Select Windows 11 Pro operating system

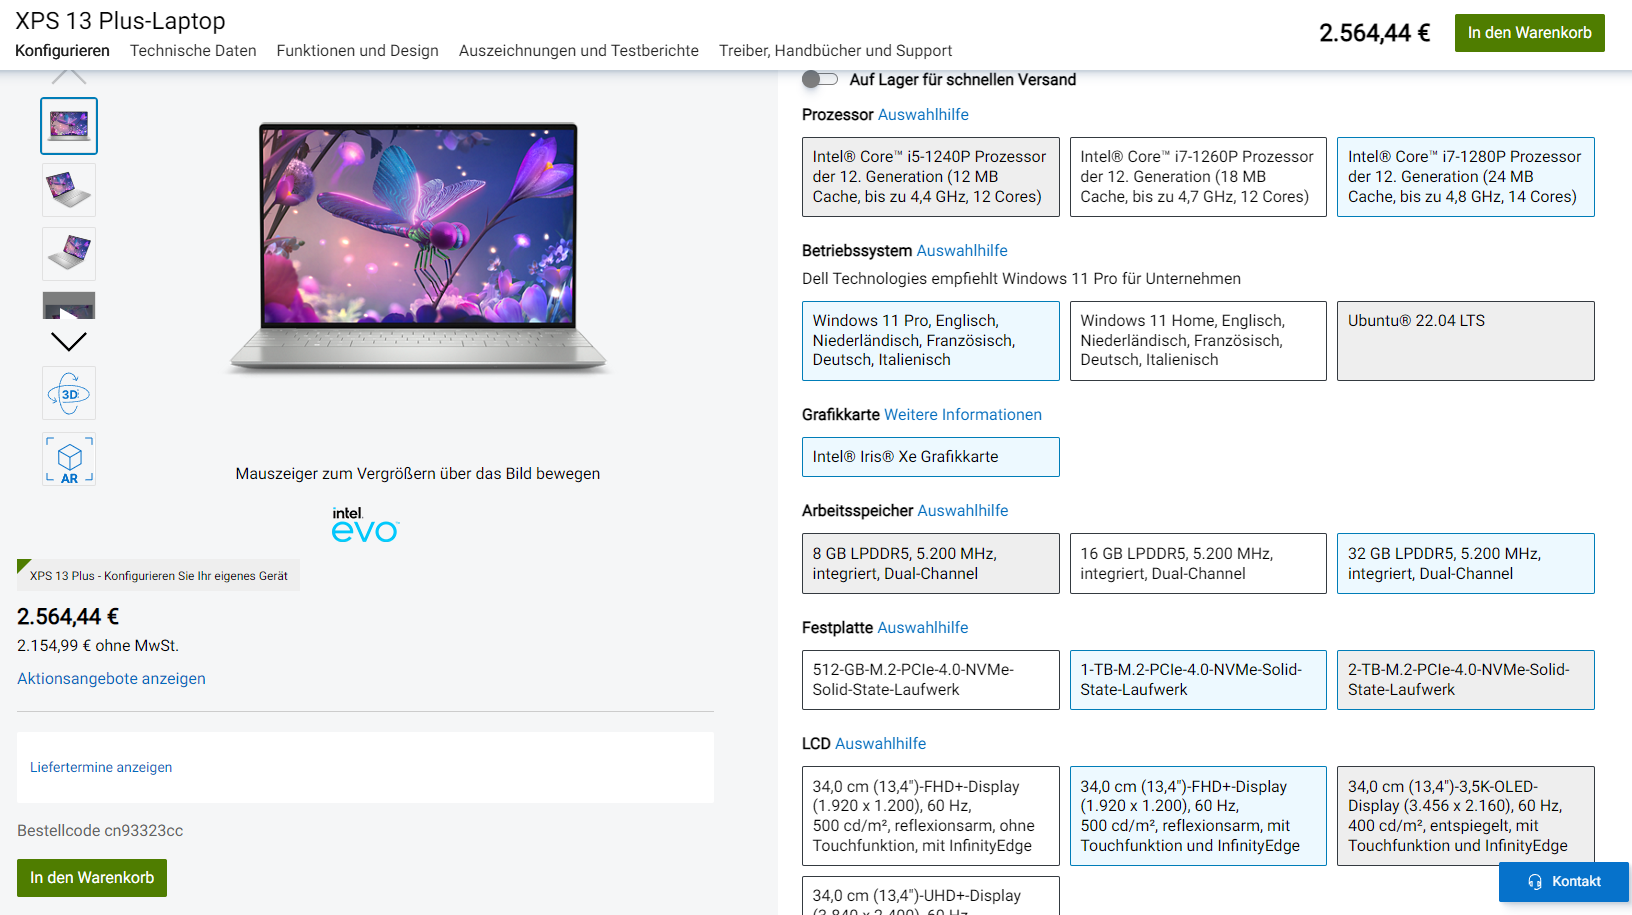pyautogui.click(x=930, y=341)
